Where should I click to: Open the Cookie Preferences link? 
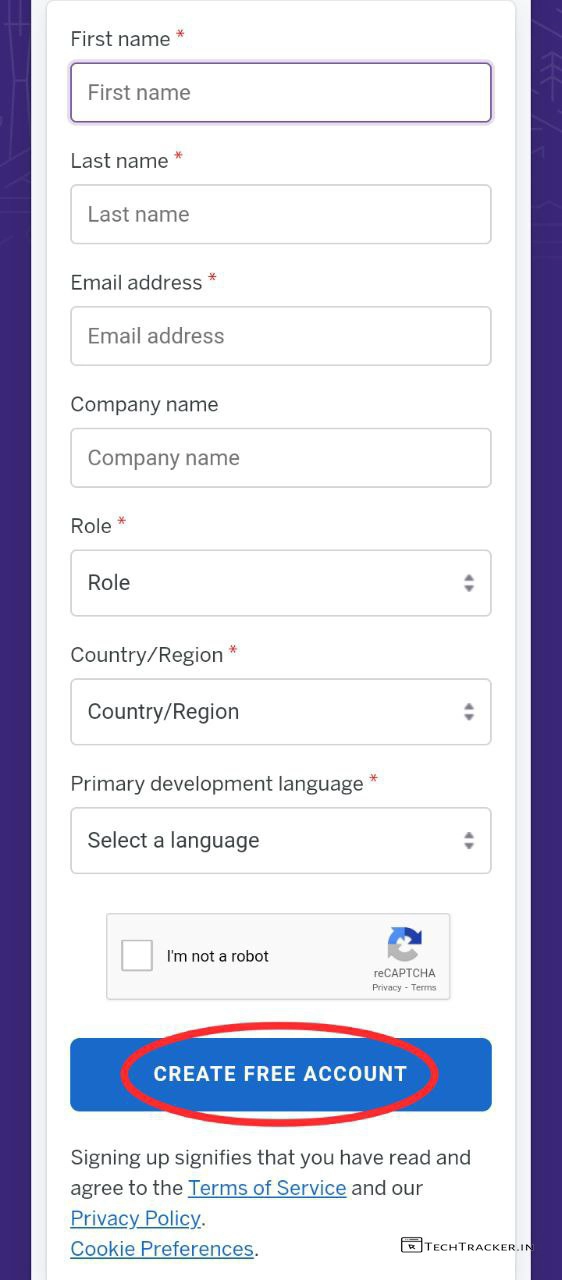162,1249
